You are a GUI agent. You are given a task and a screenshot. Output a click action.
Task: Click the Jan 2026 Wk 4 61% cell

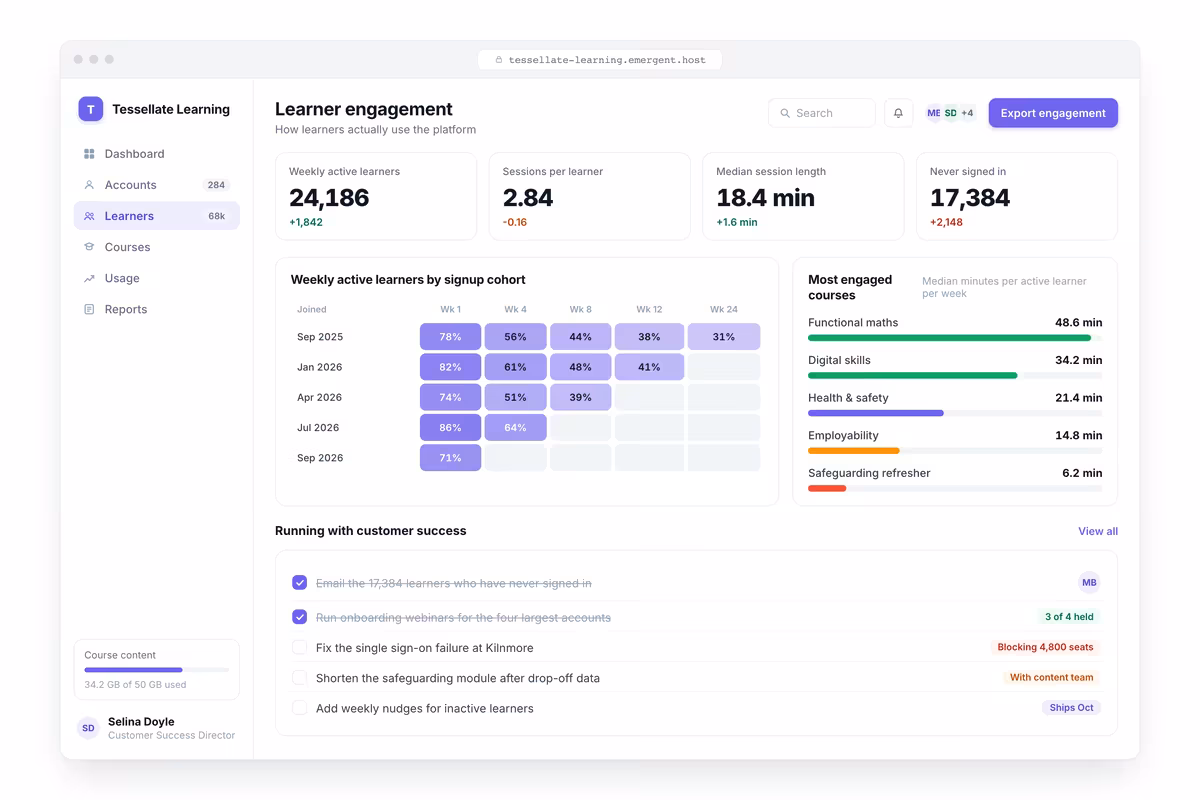(516, 367)
